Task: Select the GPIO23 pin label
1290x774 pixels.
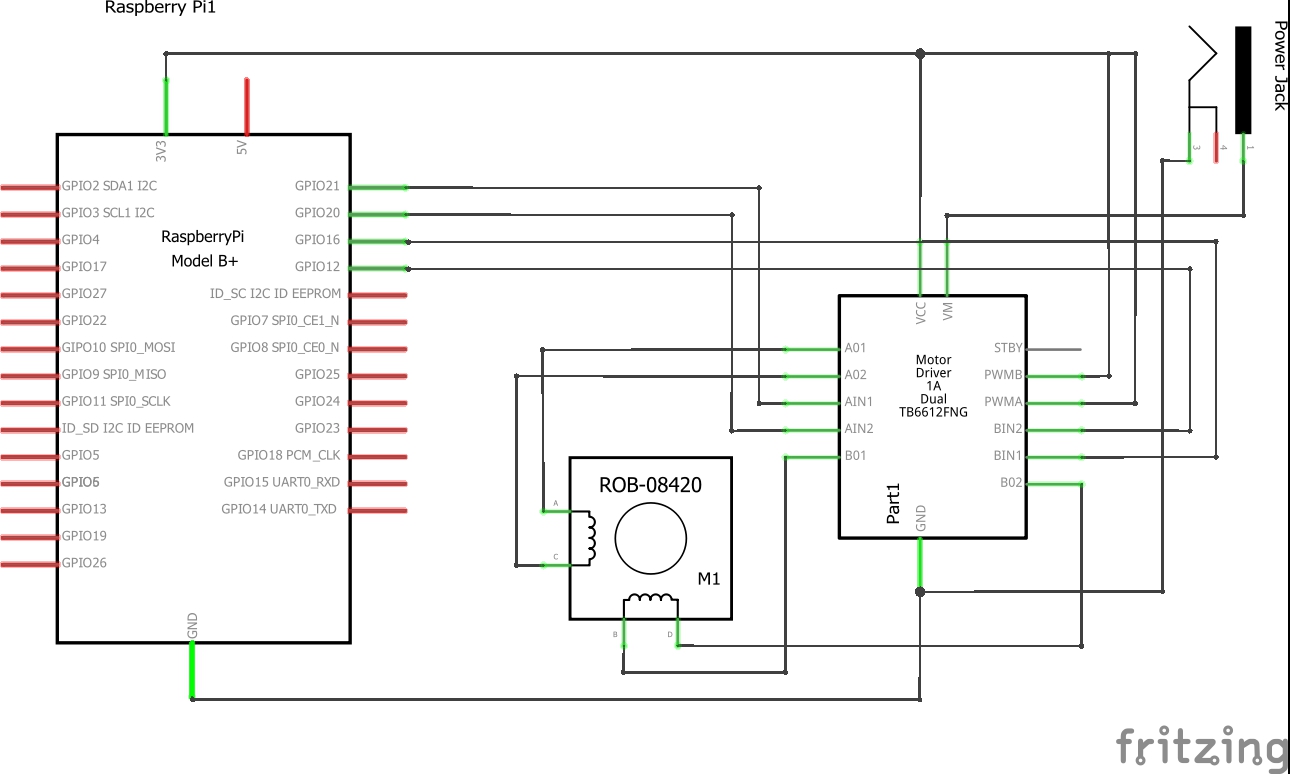Action: [x=317, y=428]
